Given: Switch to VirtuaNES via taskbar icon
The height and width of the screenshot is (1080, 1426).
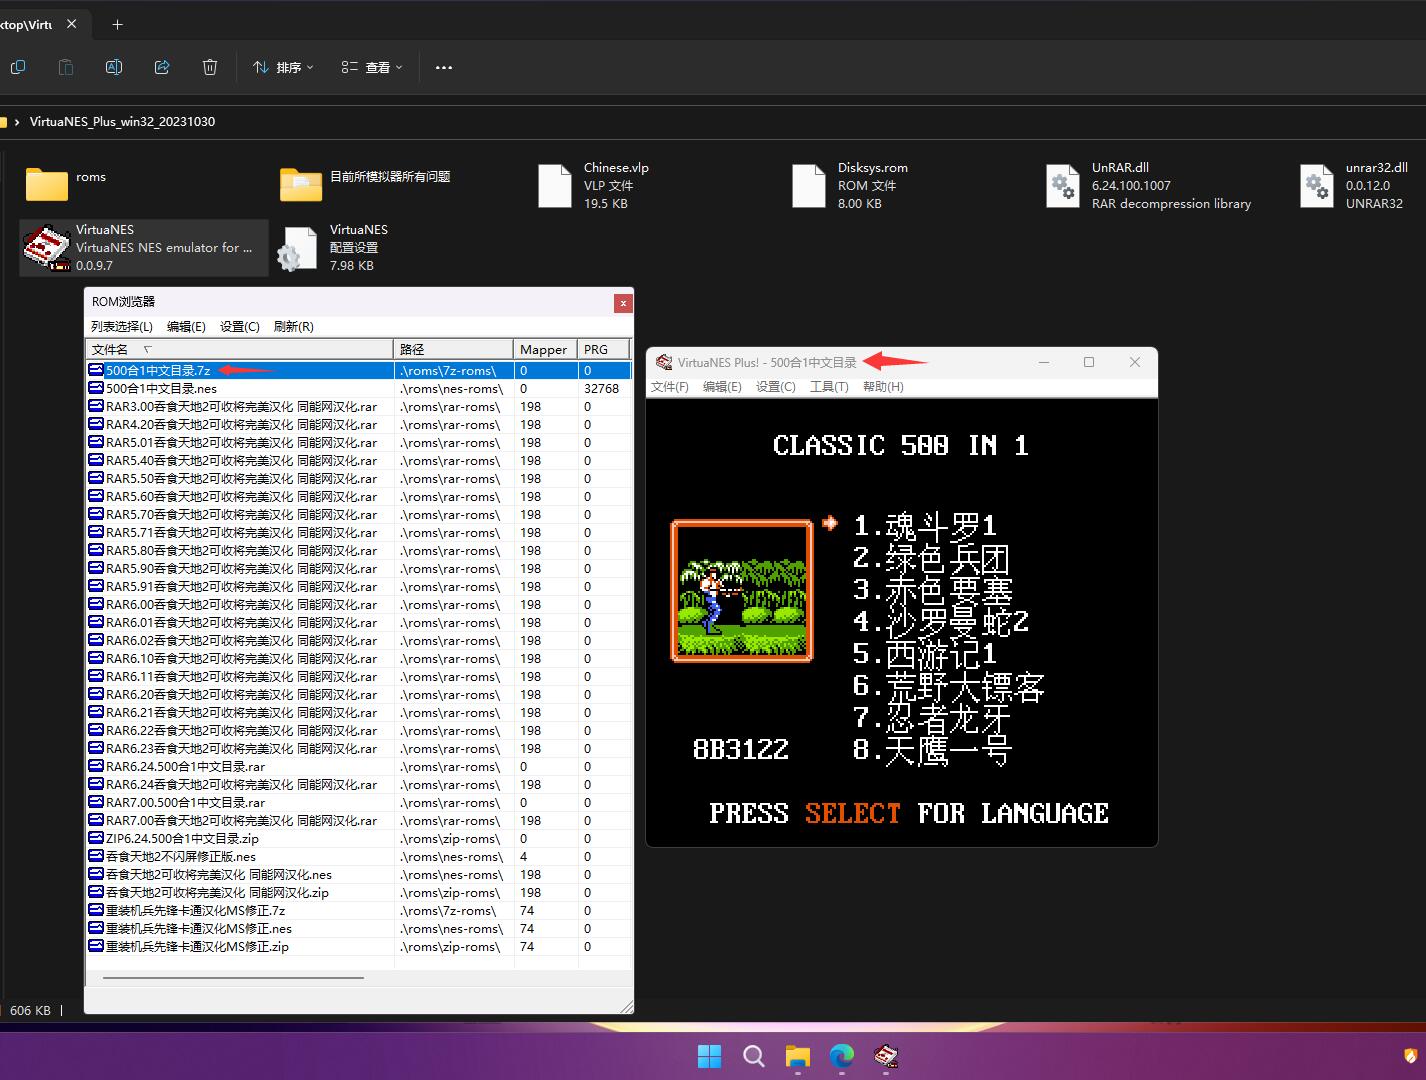Looking at the screenshot, I should pyautogui.click(x=886, y=1056).
